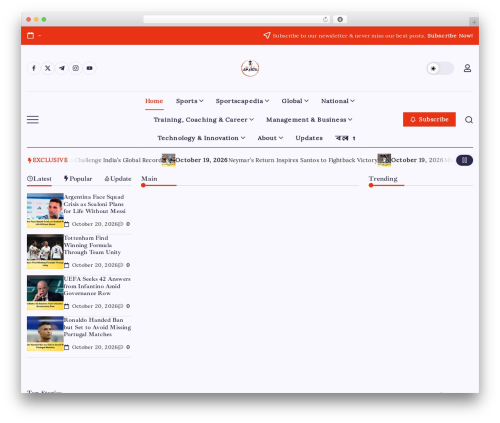Click the Main section heading
Image resolution: width=500 pixels, height=423 pixels.
pyautogui.click(x=149, y=179)
